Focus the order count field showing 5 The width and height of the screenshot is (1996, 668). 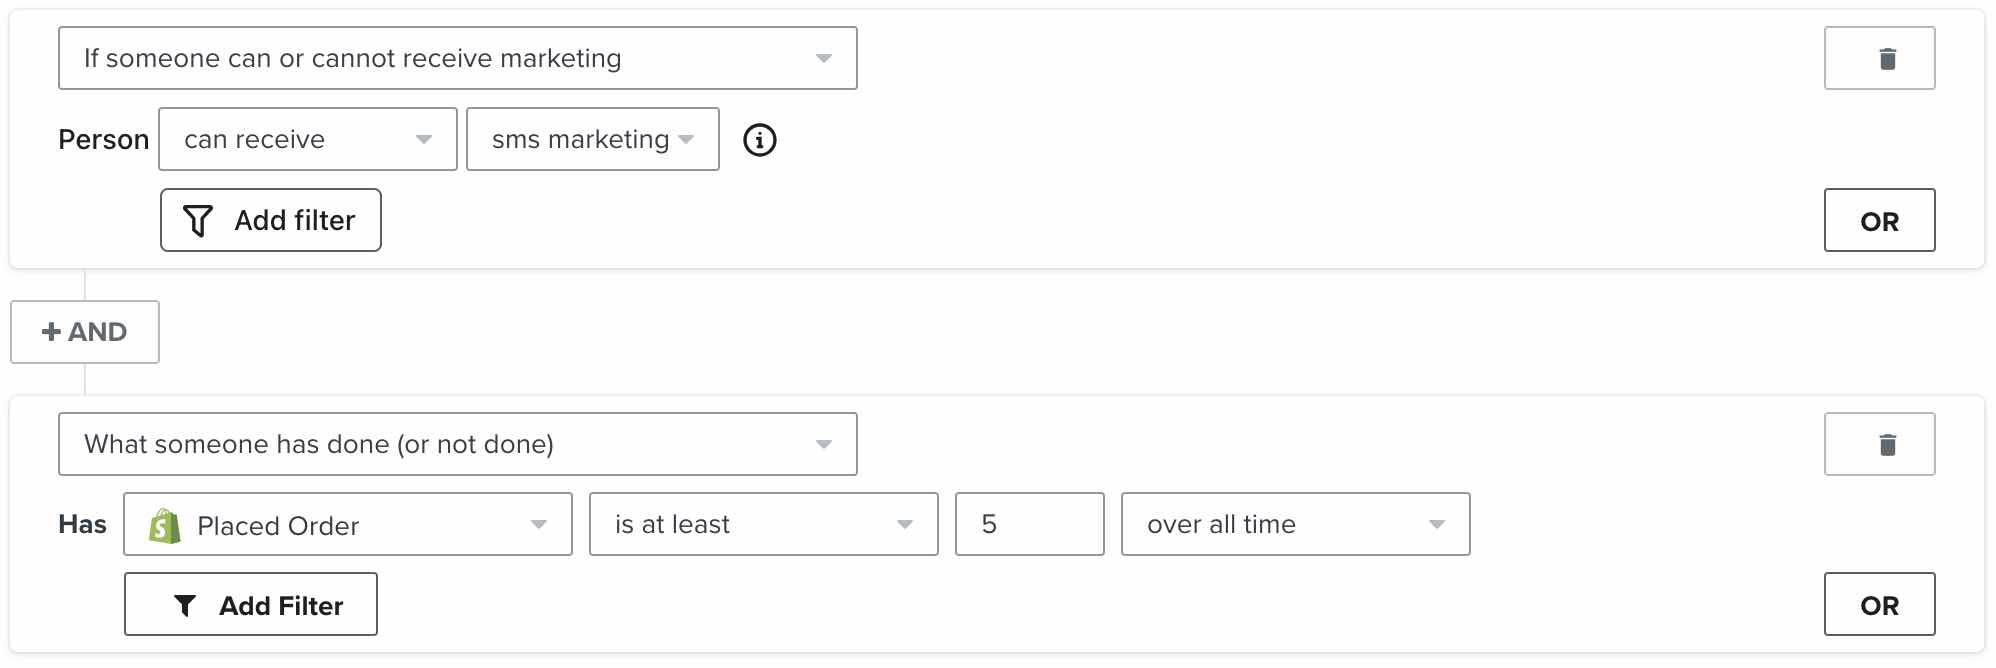(1029, 524)
